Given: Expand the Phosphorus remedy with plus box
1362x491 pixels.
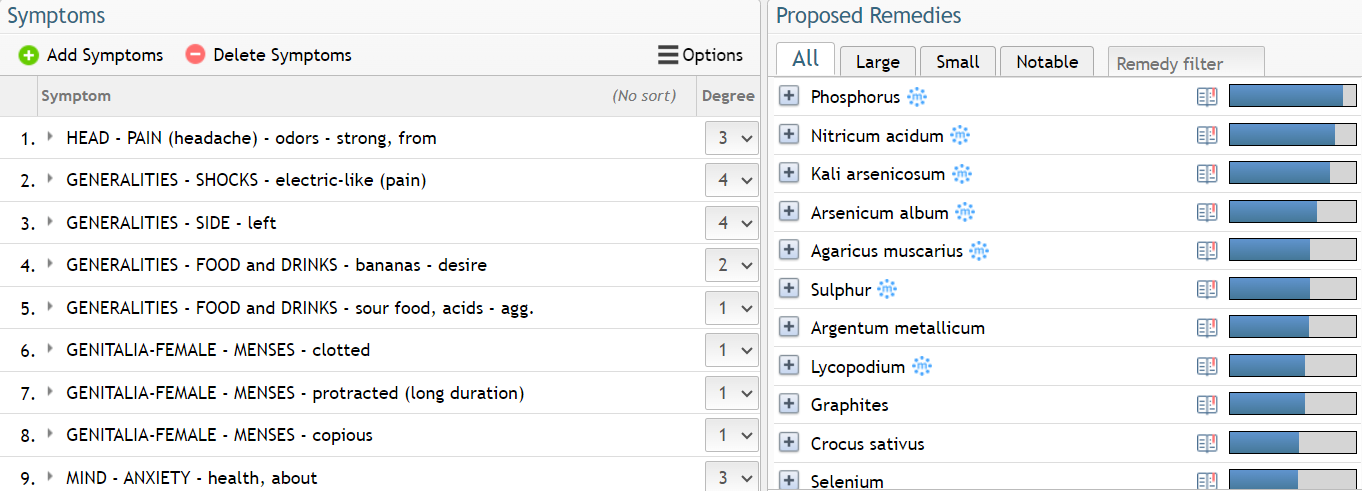Looking at the screenshot, I should (x=789, y=96).
